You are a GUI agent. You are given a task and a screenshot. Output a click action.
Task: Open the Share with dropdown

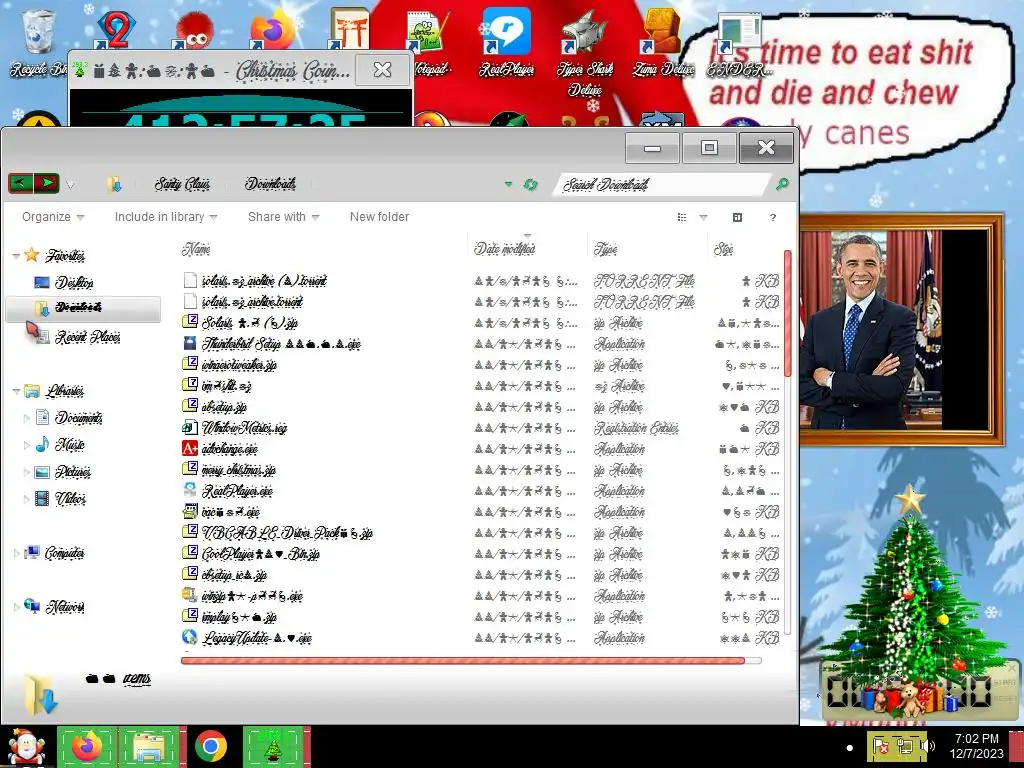tap(283, 217)
